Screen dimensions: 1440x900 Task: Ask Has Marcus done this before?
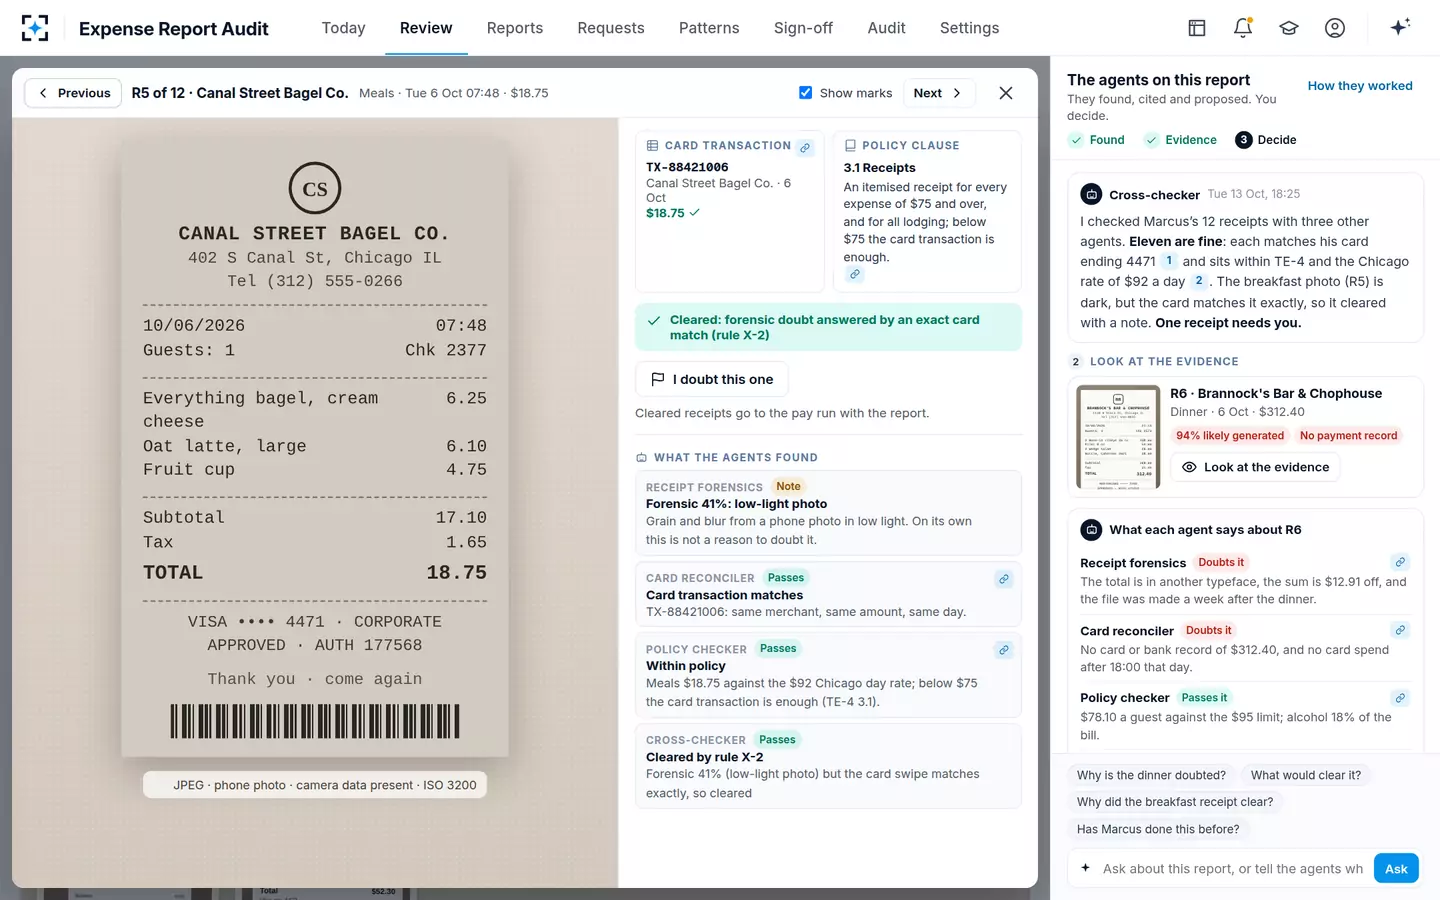tap(1158, 829)
